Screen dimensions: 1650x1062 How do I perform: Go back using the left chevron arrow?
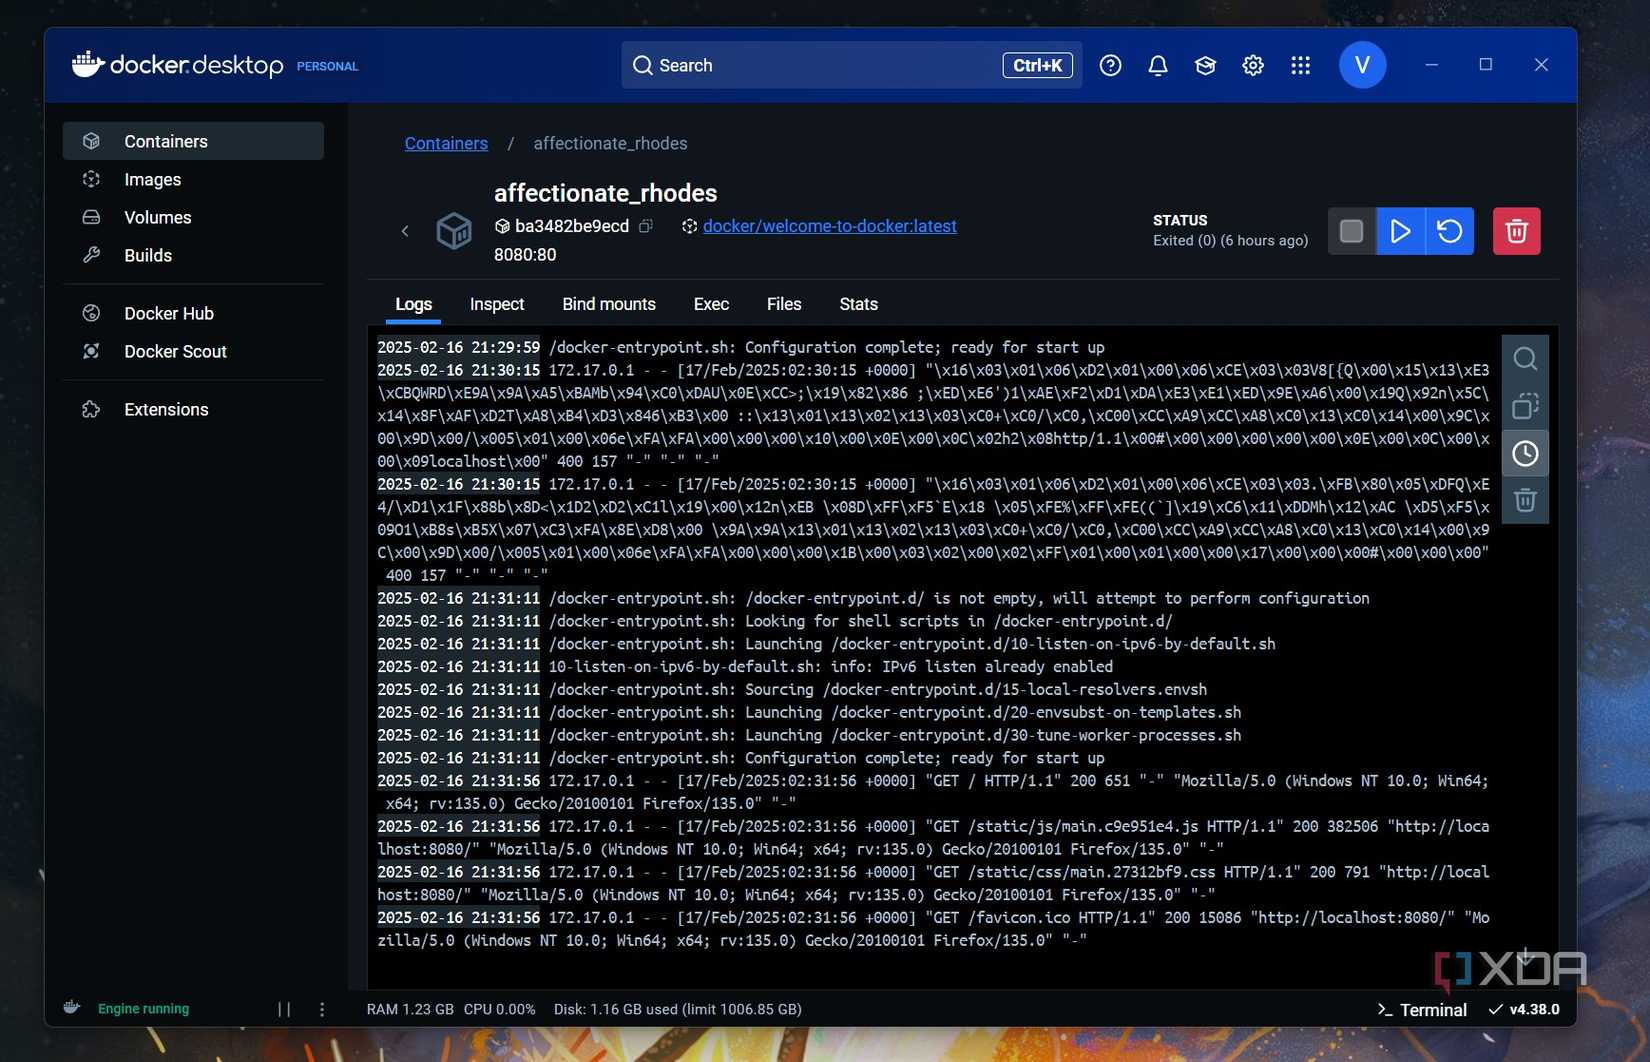(x=405, y=231)
